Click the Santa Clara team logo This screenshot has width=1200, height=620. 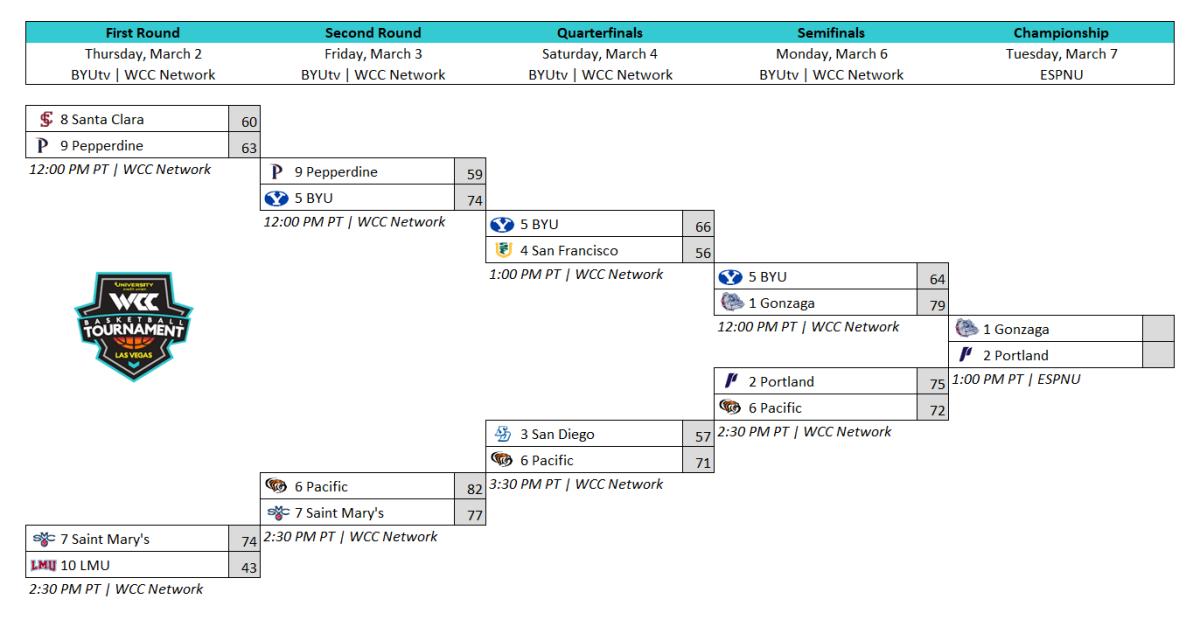(x=43, y=121)
